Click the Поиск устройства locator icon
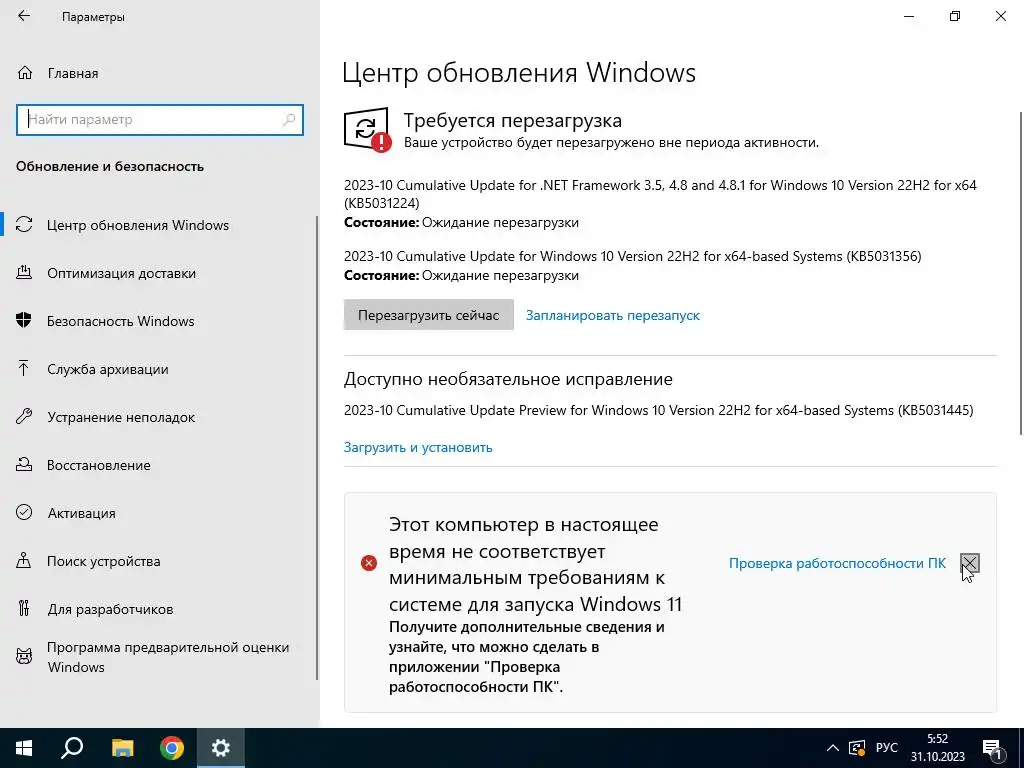This screenshot has width=1024, height=768. pos(24,561)
